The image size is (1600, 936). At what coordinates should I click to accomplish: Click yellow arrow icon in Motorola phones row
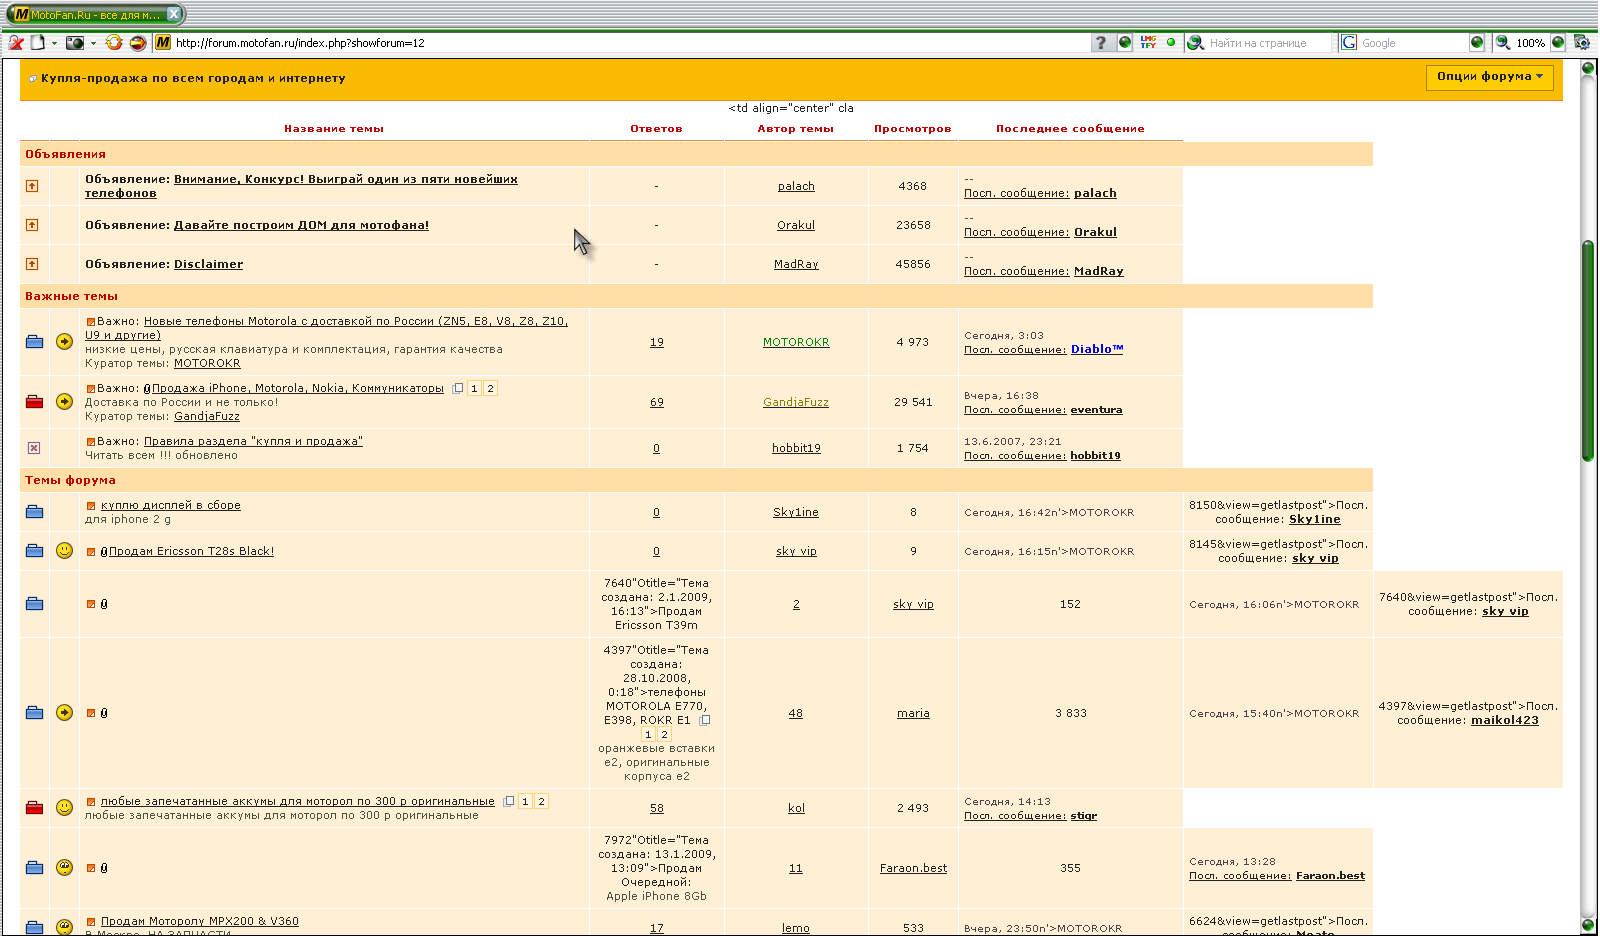coord(64,341)
